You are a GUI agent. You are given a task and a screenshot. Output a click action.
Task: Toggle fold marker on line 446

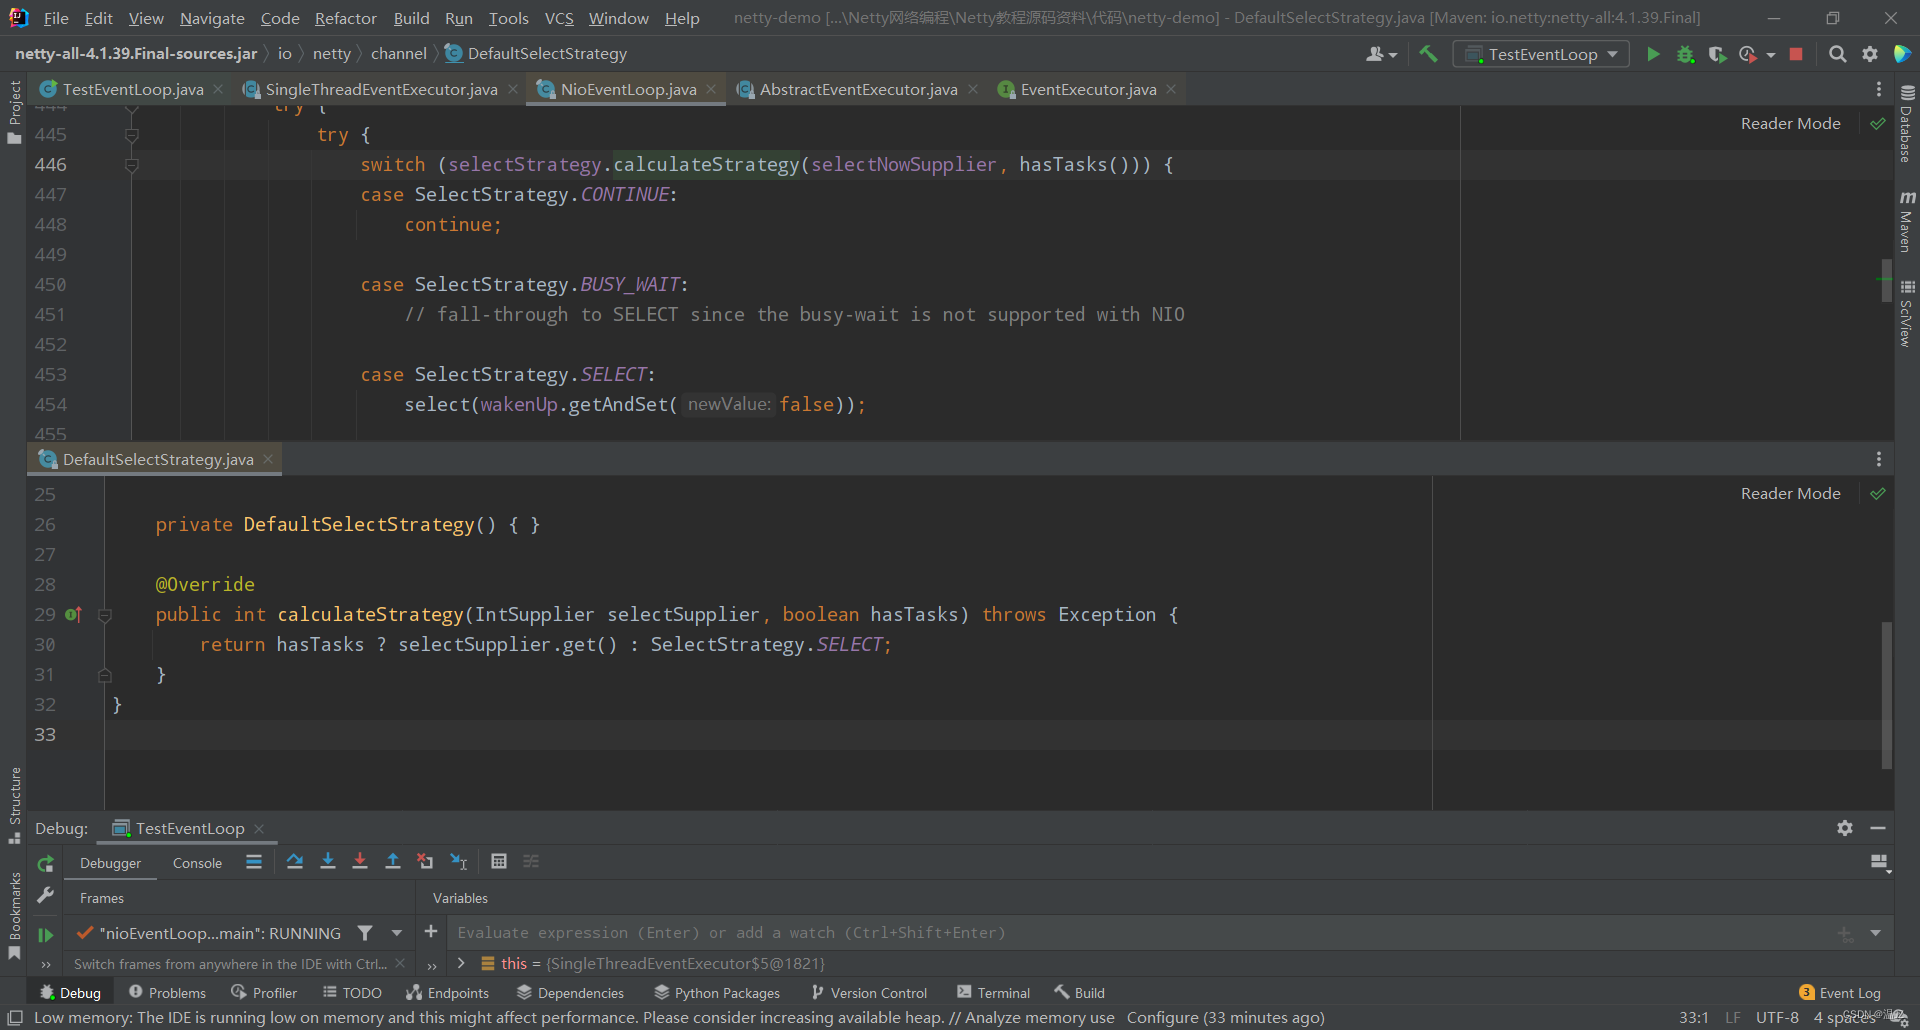click(131, 164)
